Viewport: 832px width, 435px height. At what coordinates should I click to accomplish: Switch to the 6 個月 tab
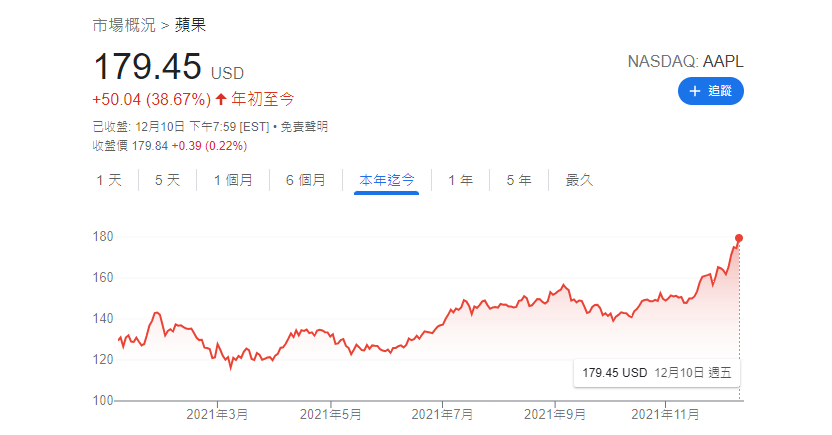(x=306, y=180)
